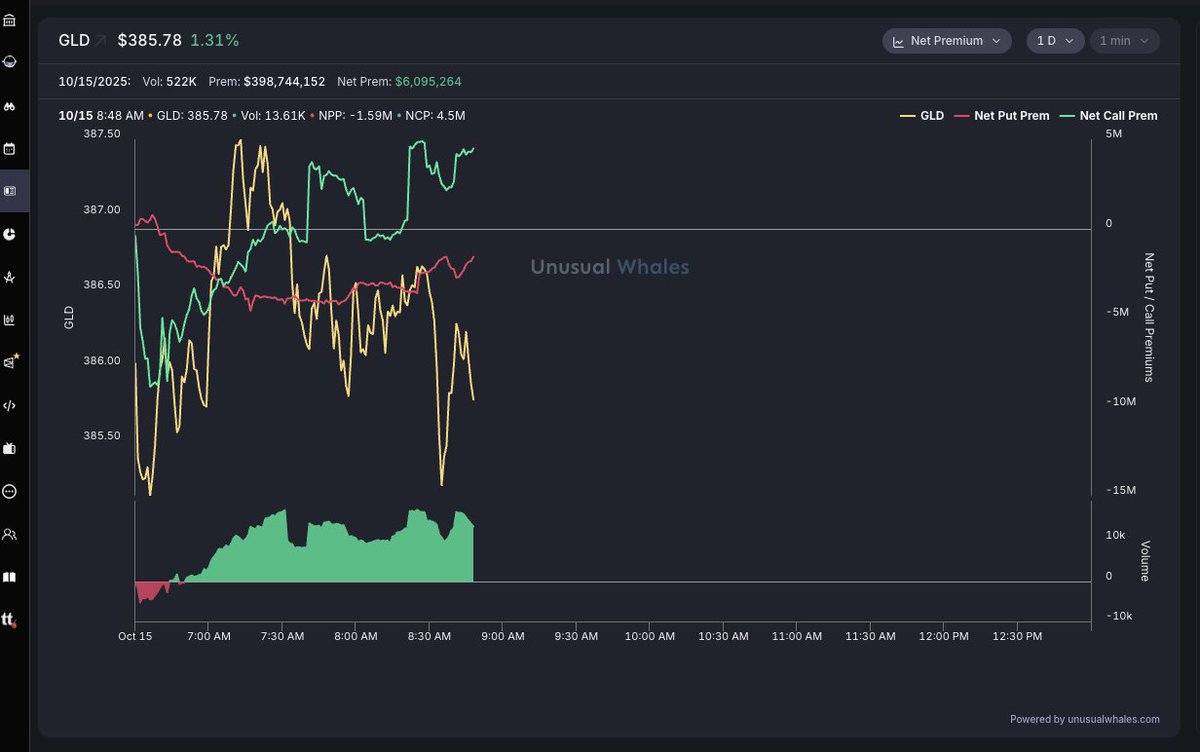Open the 1 min interval dropdown
The image size is (1200, 752).
(x=1124, y=41)
